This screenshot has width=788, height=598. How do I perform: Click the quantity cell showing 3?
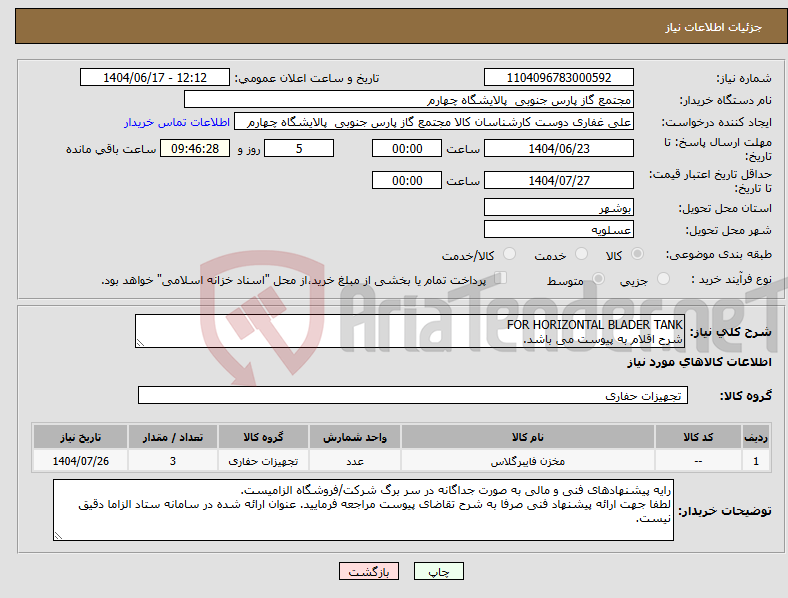point(173,461)
